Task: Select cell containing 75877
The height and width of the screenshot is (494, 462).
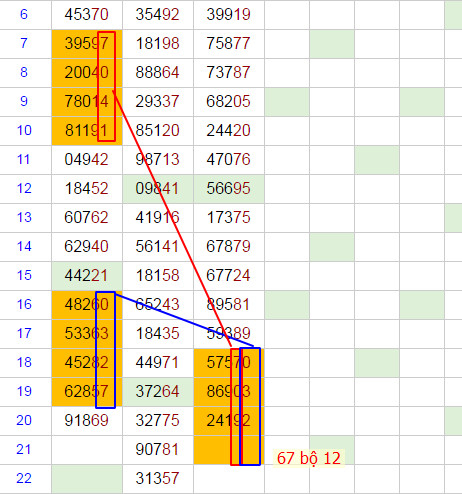Action: [x=229, y=44]
